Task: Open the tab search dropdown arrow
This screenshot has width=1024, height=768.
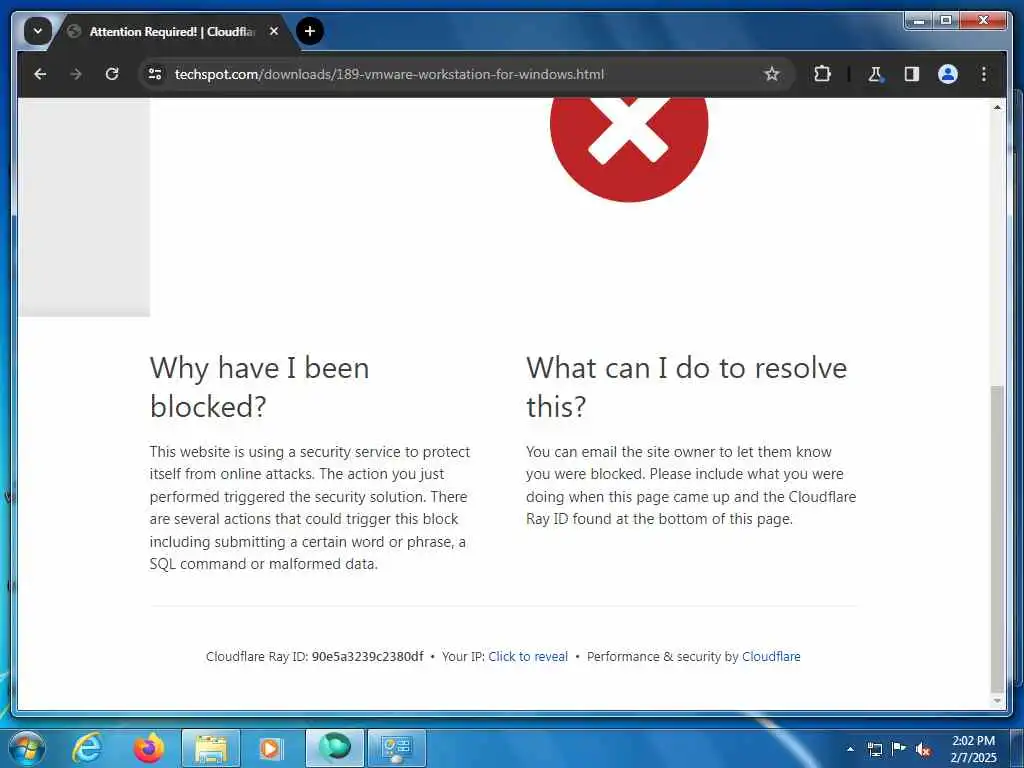Action: (37, 31)
